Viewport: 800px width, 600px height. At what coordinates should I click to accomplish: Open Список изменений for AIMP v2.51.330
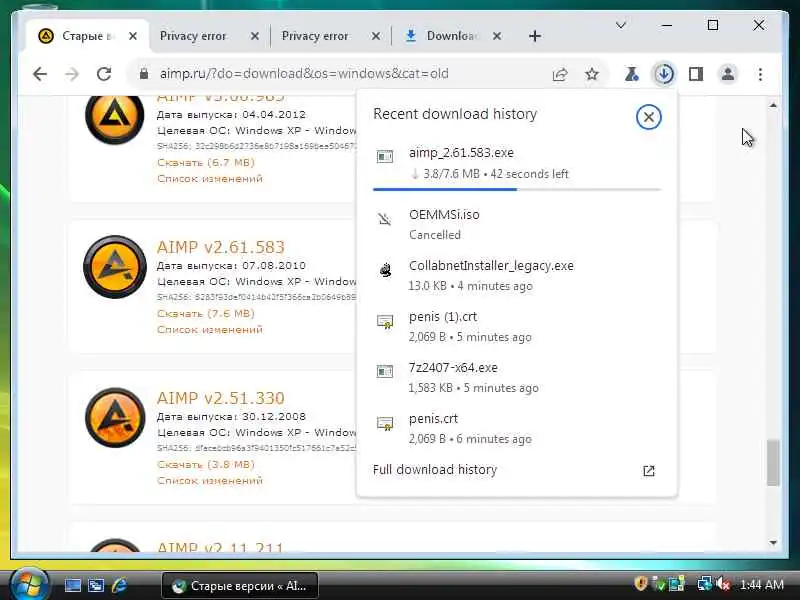(x=210, y=481)
